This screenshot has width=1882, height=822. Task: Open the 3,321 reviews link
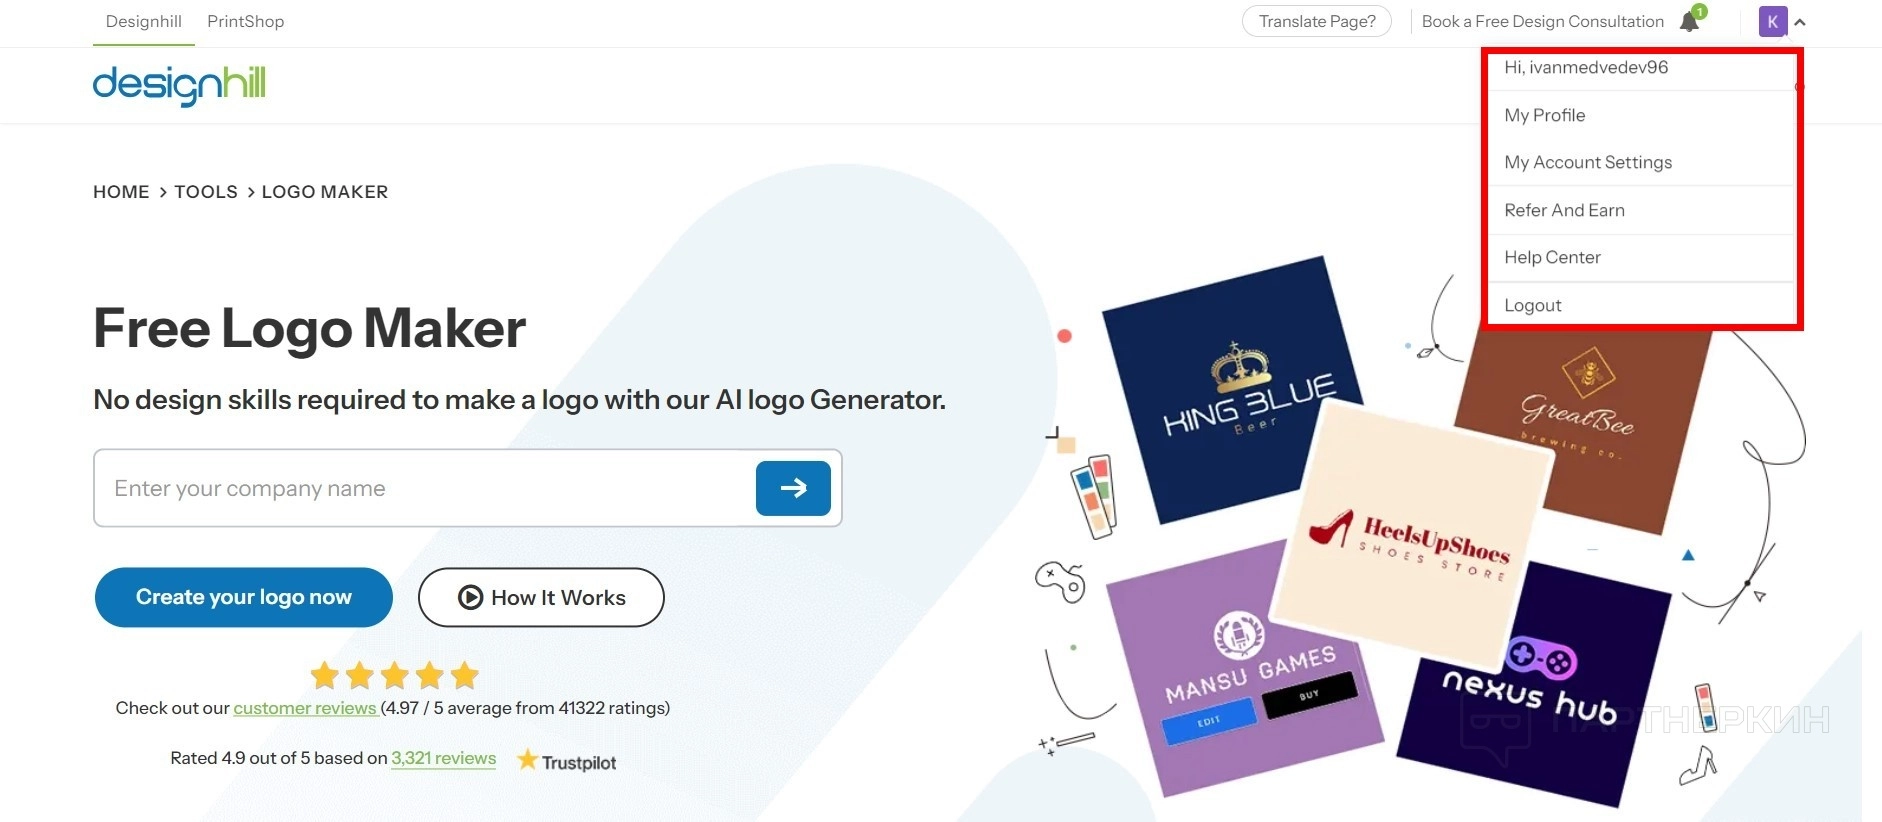pyautogui.click(x=443, y=758)
